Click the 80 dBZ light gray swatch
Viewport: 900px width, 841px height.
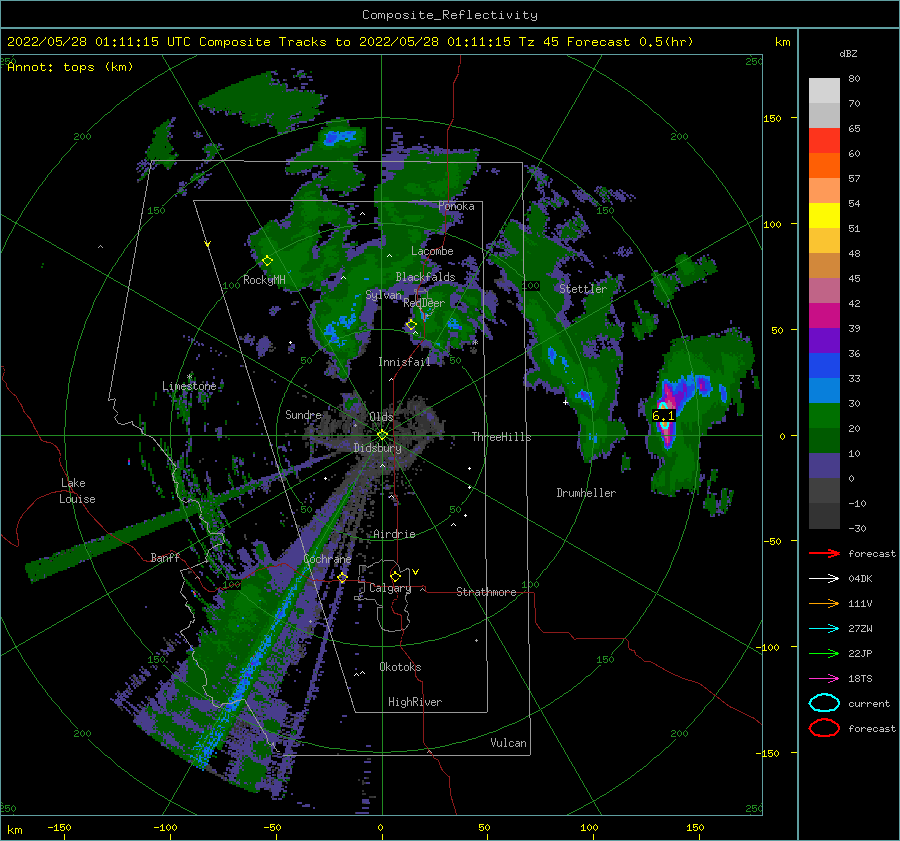824,90
